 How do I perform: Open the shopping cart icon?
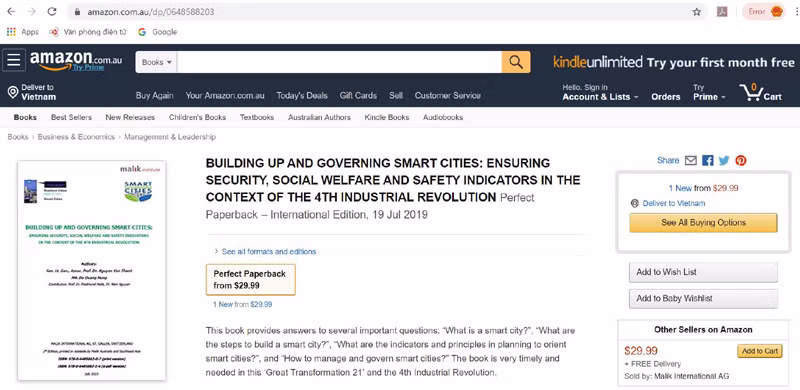click(x=761, y=93)
